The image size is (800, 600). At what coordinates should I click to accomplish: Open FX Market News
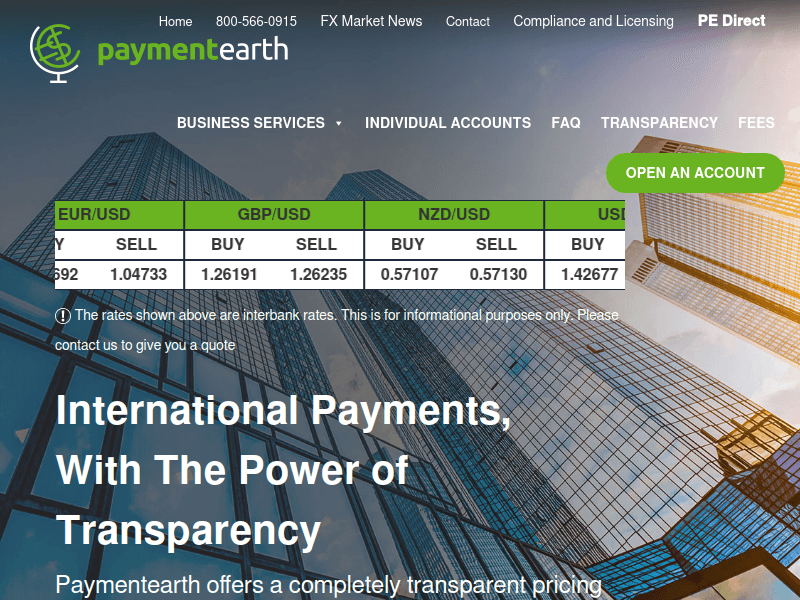point(371,20)
